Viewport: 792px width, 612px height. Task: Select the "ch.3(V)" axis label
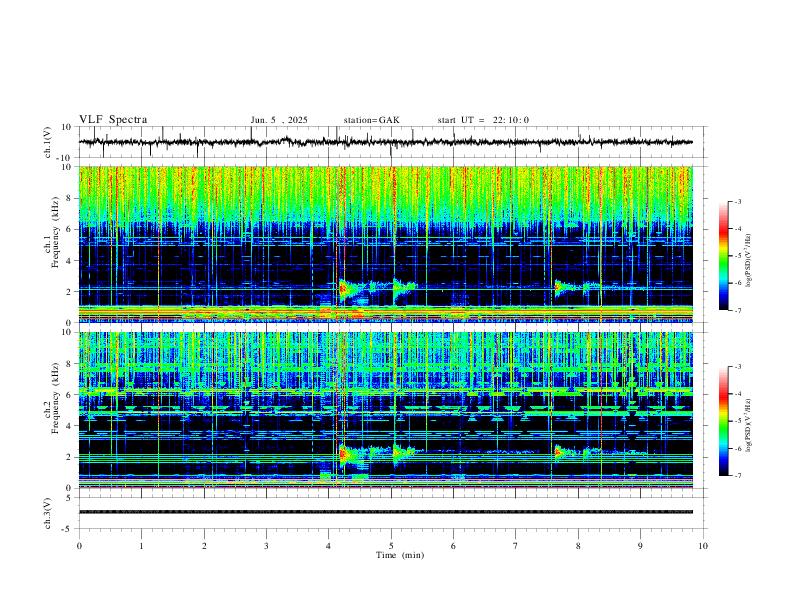[x=48, y=513]
